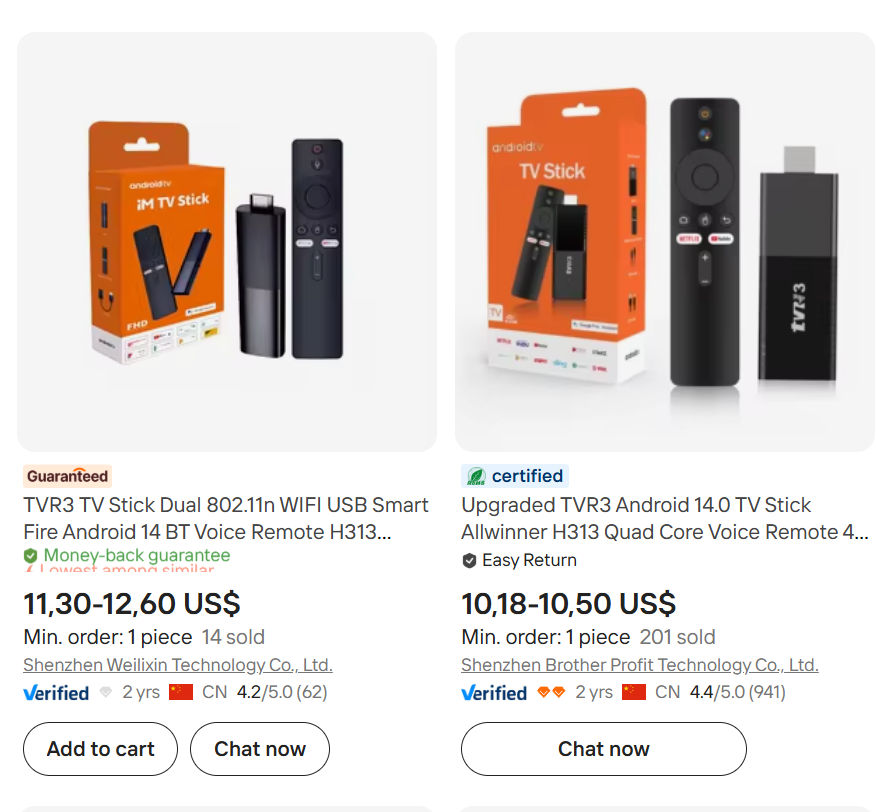Click the Easy Return shield icon
Screen dimensions: 876x812
click(x=469, y=561)
